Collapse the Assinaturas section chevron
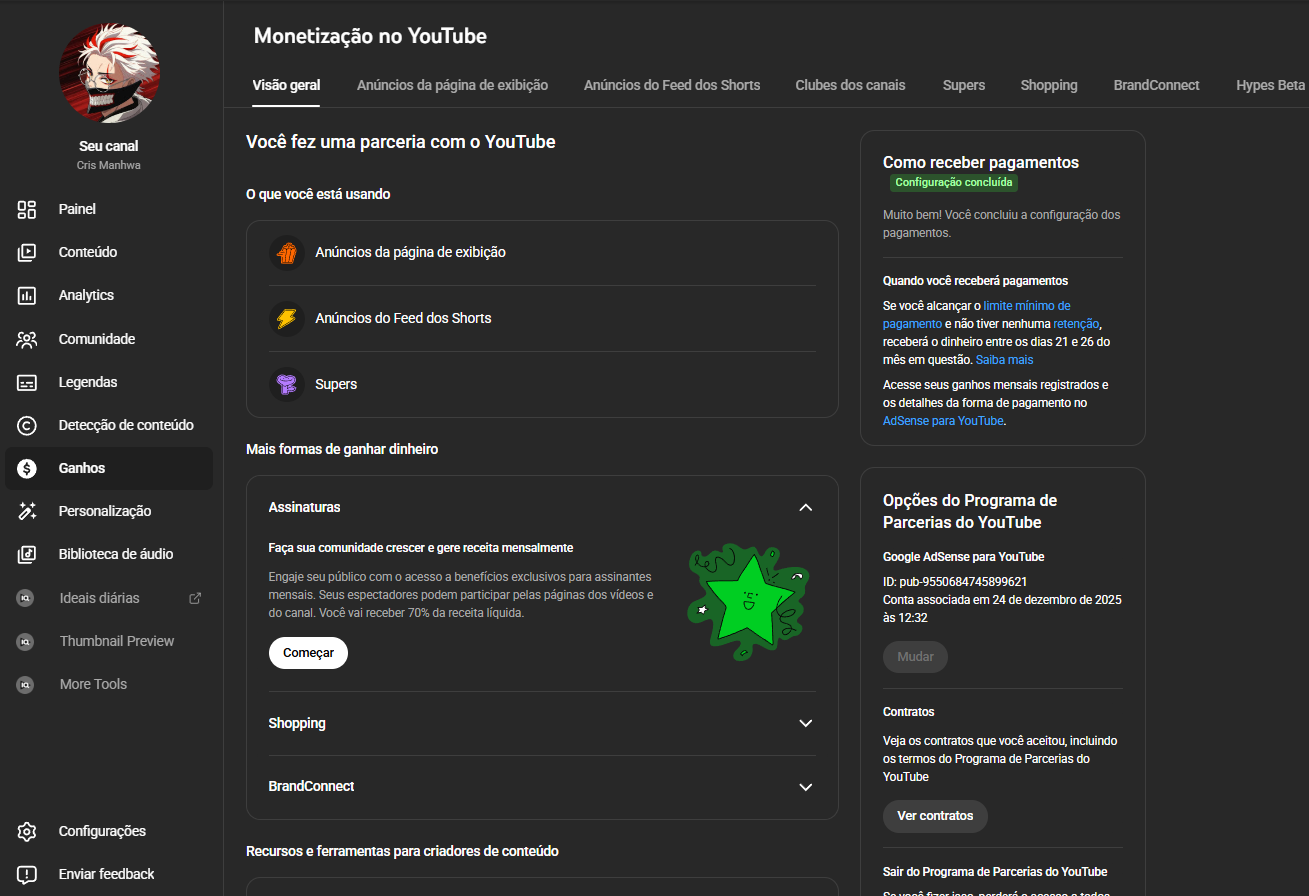The width and height of the screenshot is (1309, 896). (806, 507)
